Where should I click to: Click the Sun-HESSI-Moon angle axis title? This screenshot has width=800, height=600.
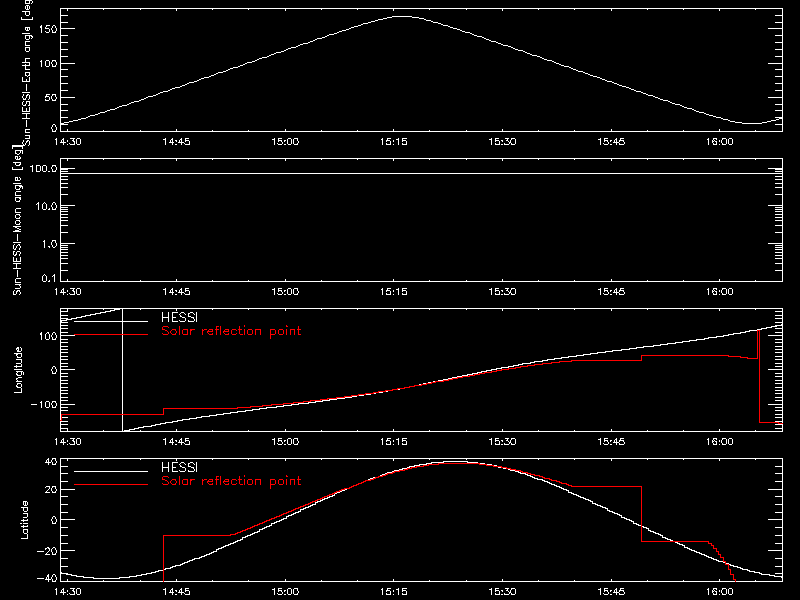pyautogui.click(x=17, y=220)
